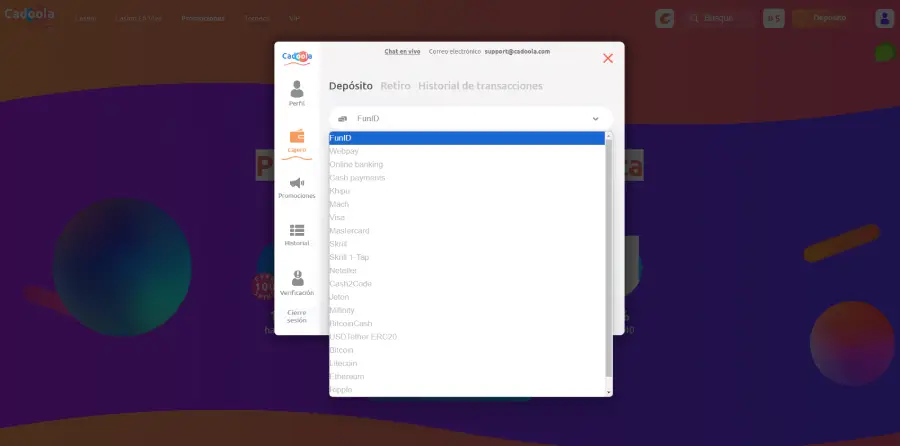Select Cash2Code payment option
This screenshot has height=446, width=900.
(467, 284)
